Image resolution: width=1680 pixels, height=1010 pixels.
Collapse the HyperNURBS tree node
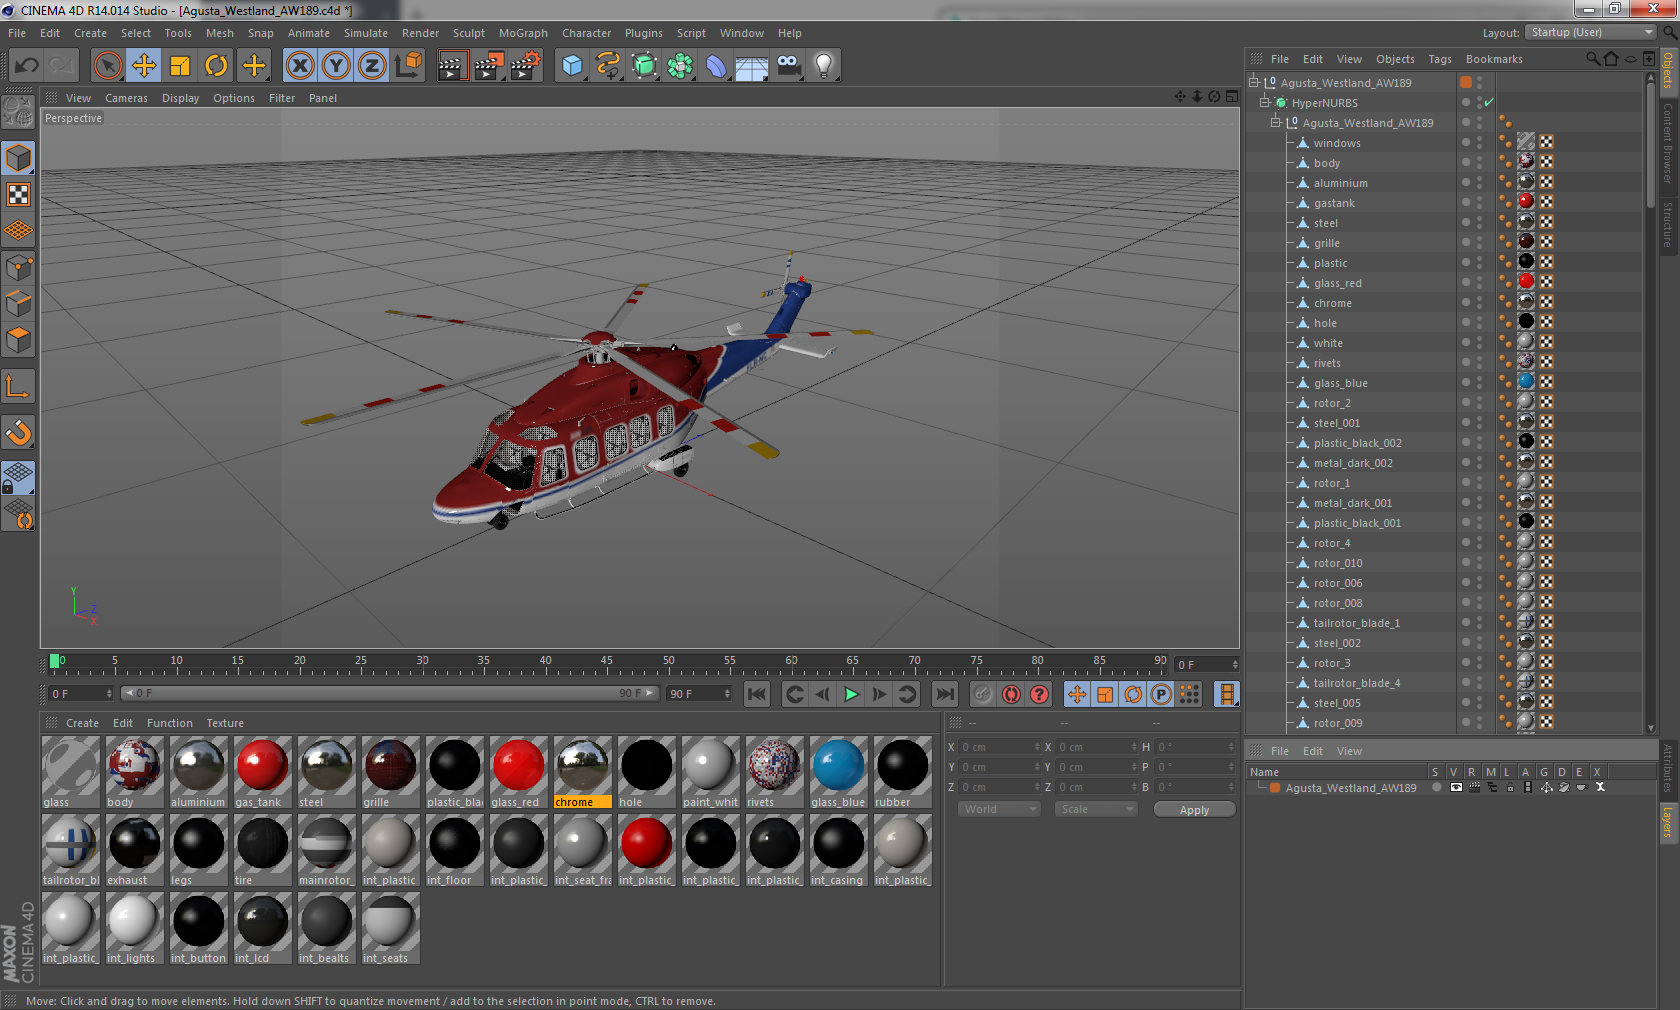point(1264,102)
